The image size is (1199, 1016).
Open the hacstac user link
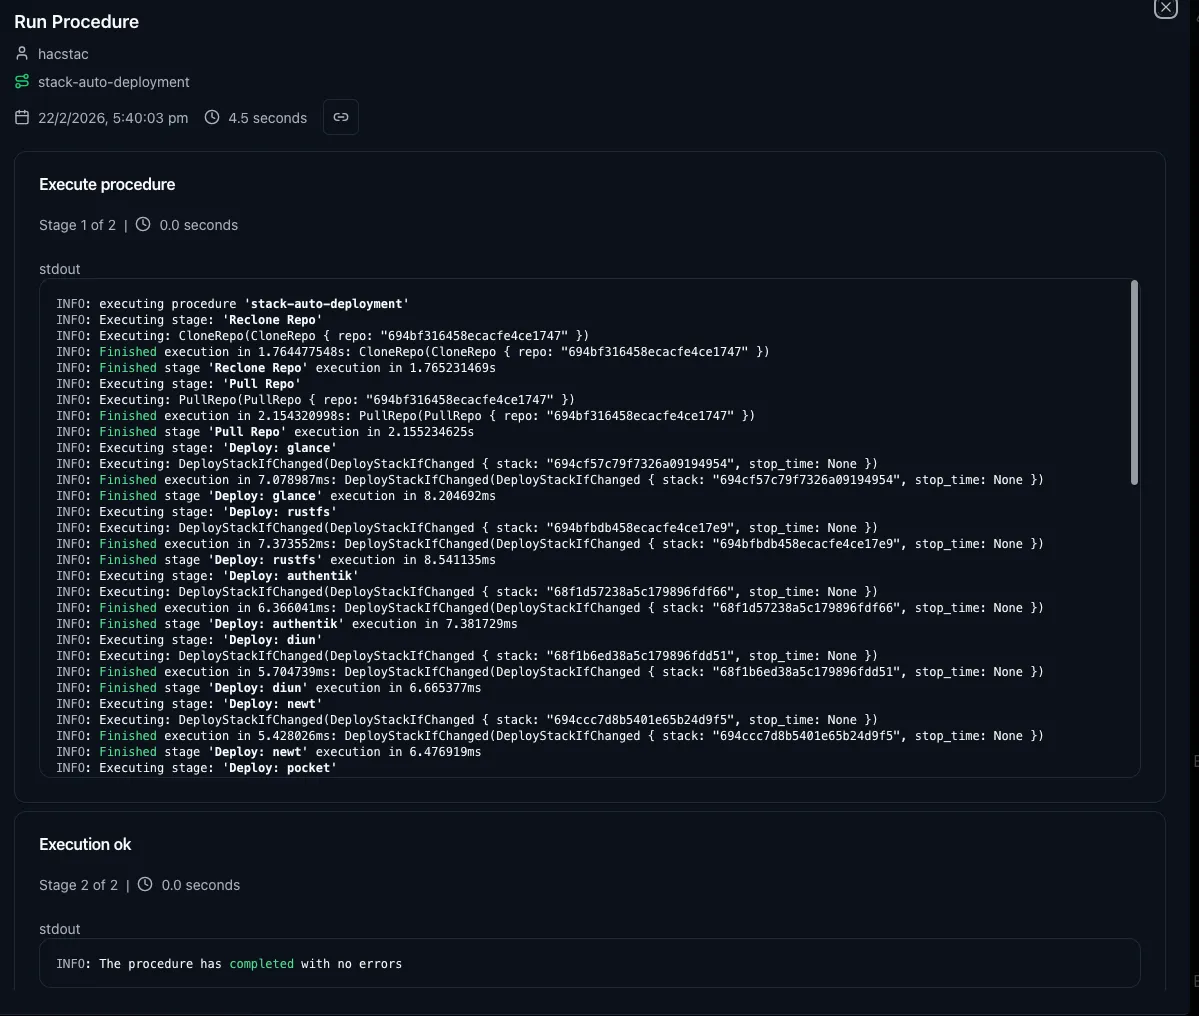(x=63, y=54)
